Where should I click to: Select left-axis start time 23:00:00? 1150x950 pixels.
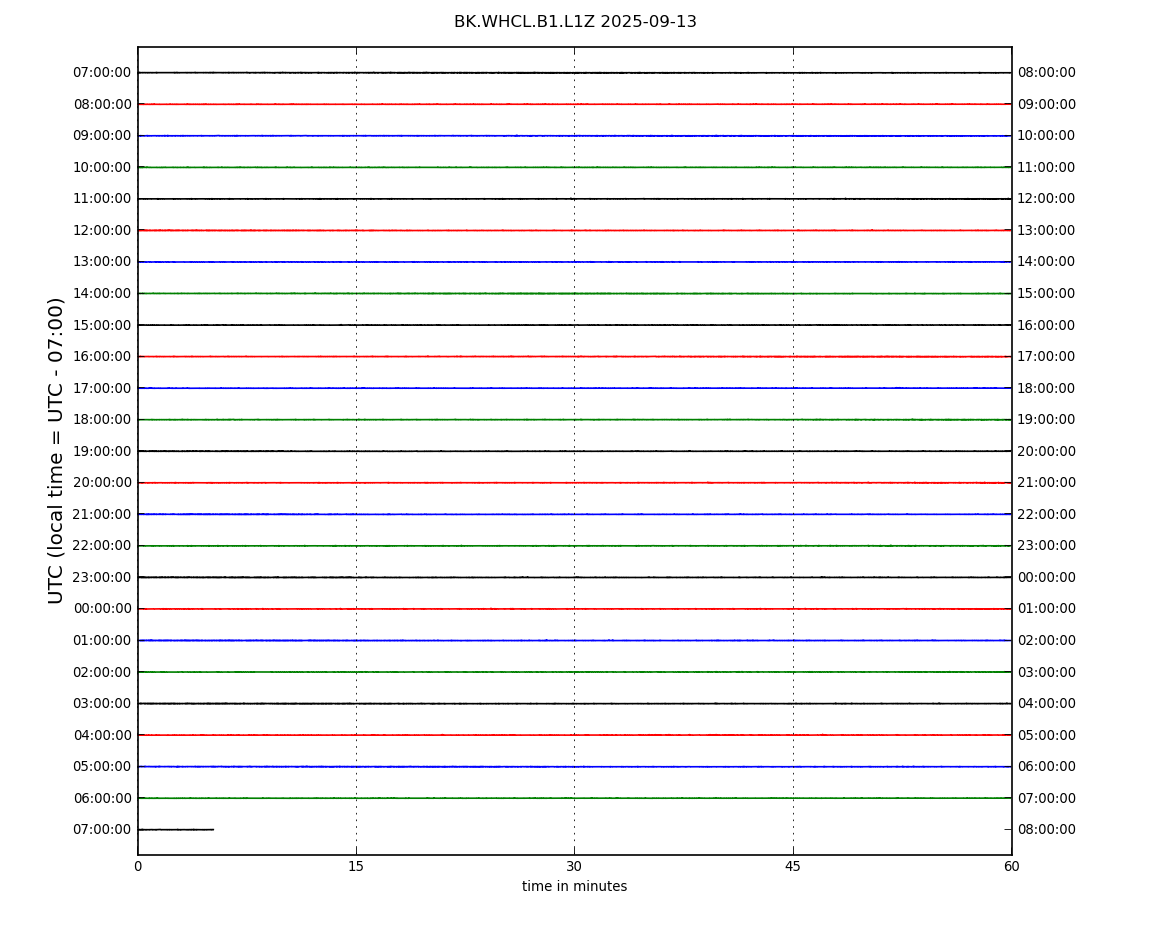(102, 577)
